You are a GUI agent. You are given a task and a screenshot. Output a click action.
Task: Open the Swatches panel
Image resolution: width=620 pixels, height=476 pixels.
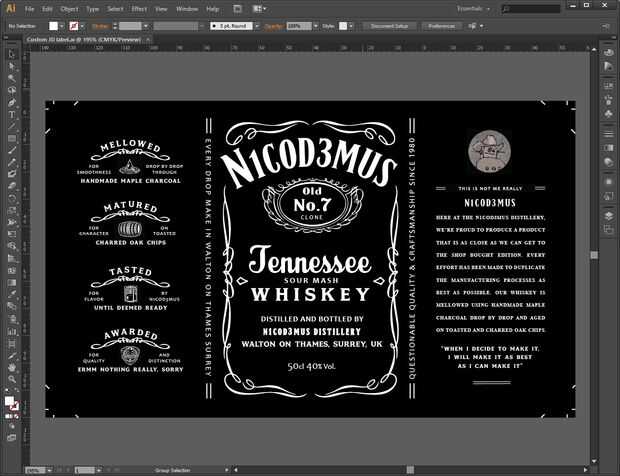(x=609, y=85)
